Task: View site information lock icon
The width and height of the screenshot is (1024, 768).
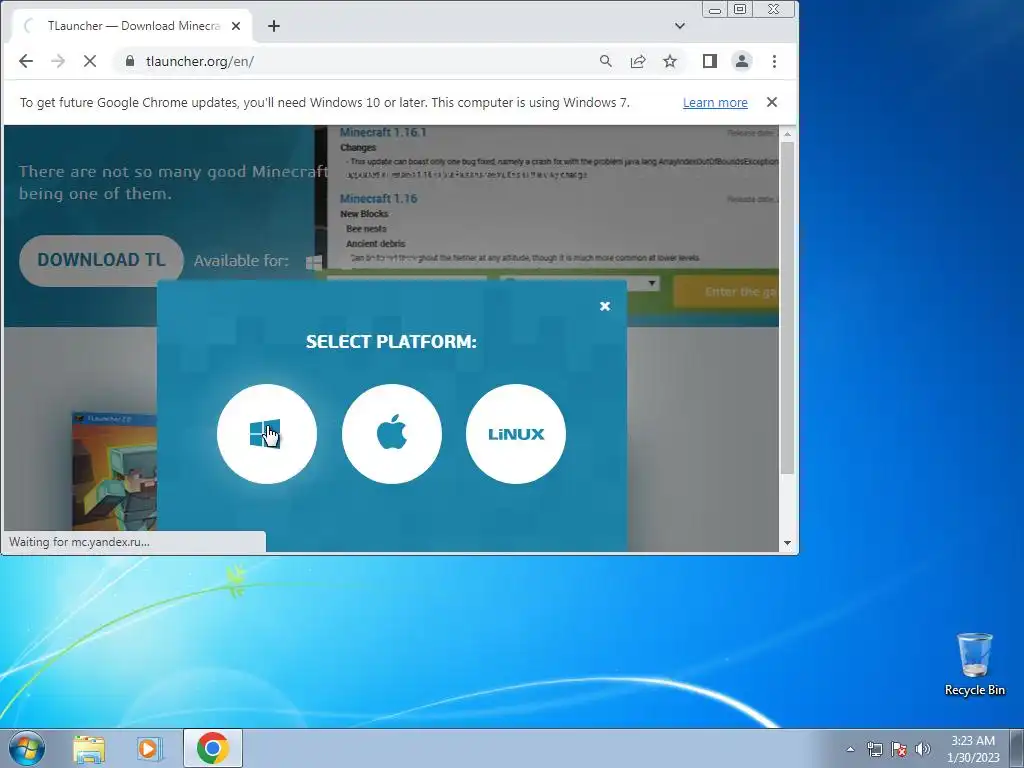Action: (x=130, y=61)
